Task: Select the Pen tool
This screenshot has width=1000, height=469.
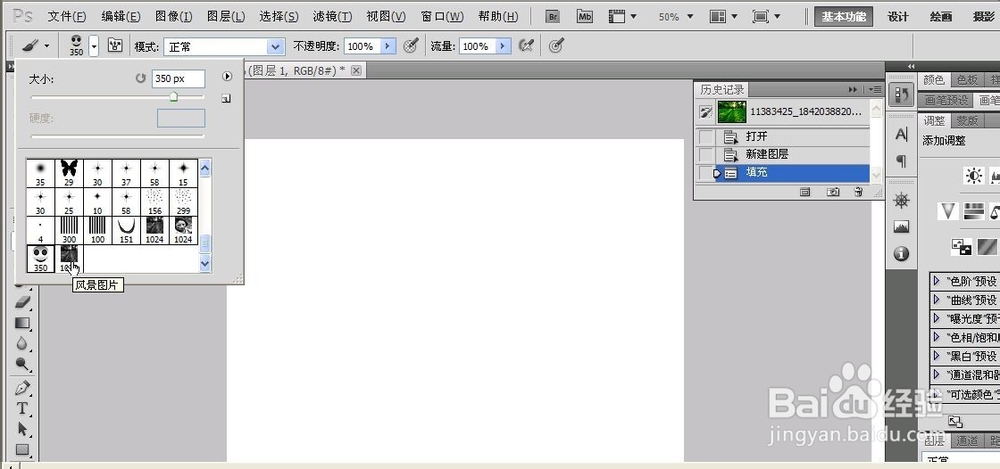Action: (x=22, y=388)
